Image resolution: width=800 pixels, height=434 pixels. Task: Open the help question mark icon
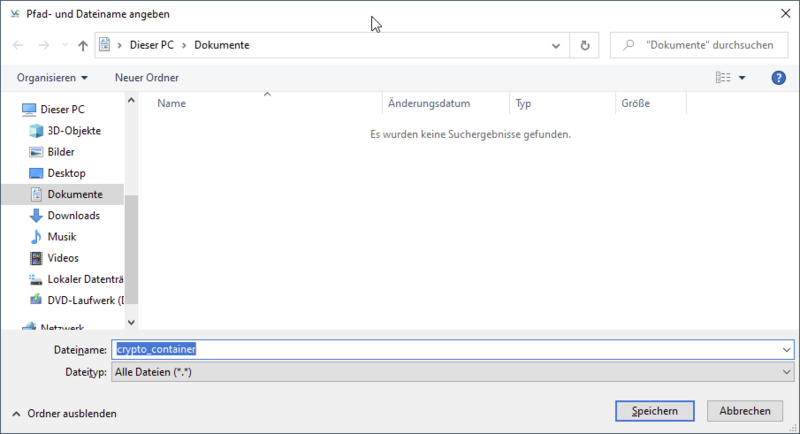778,77
